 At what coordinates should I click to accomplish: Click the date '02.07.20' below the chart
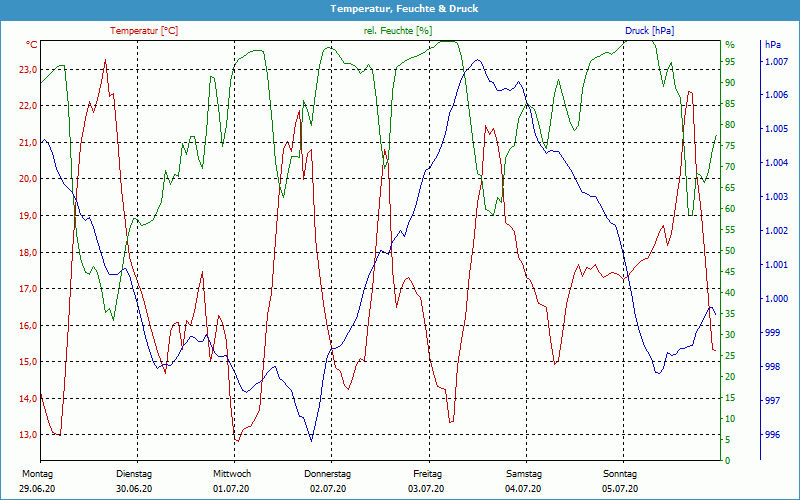pos(328,489)
